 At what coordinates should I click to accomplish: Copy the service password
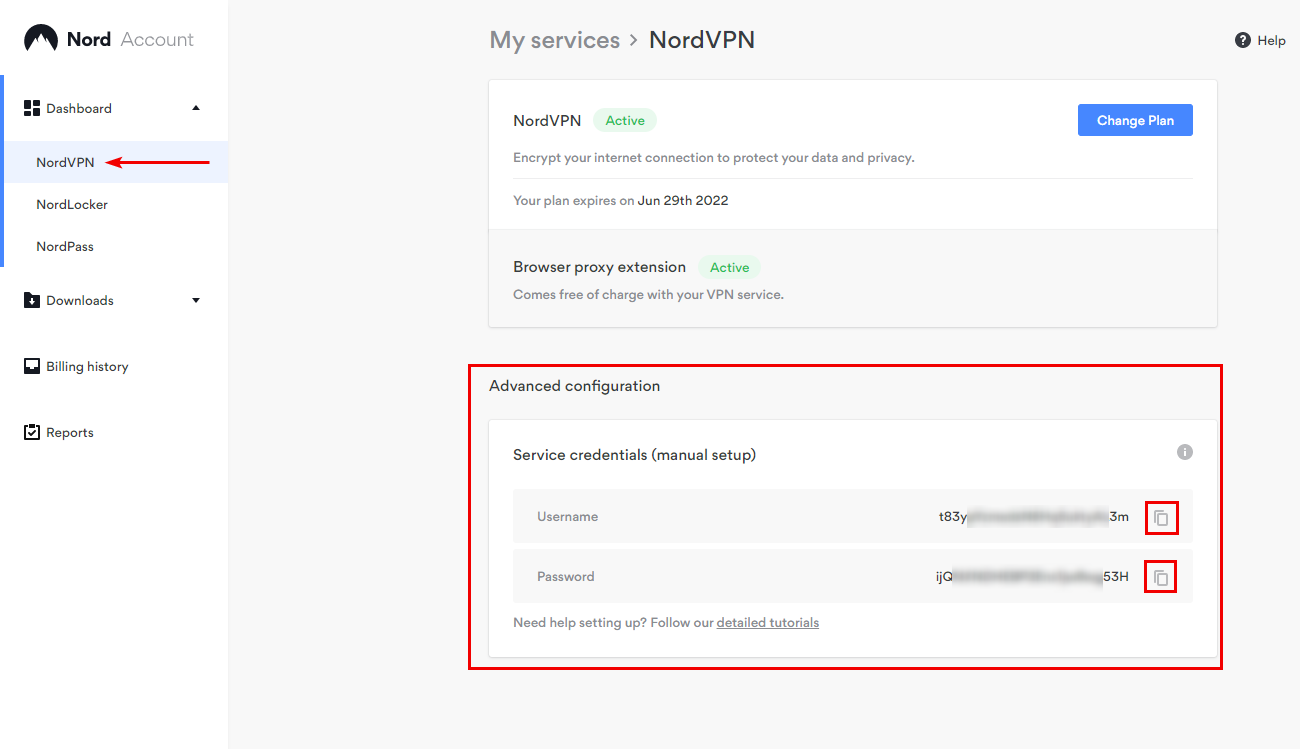pyautogui.click(x=1160, y=576)
